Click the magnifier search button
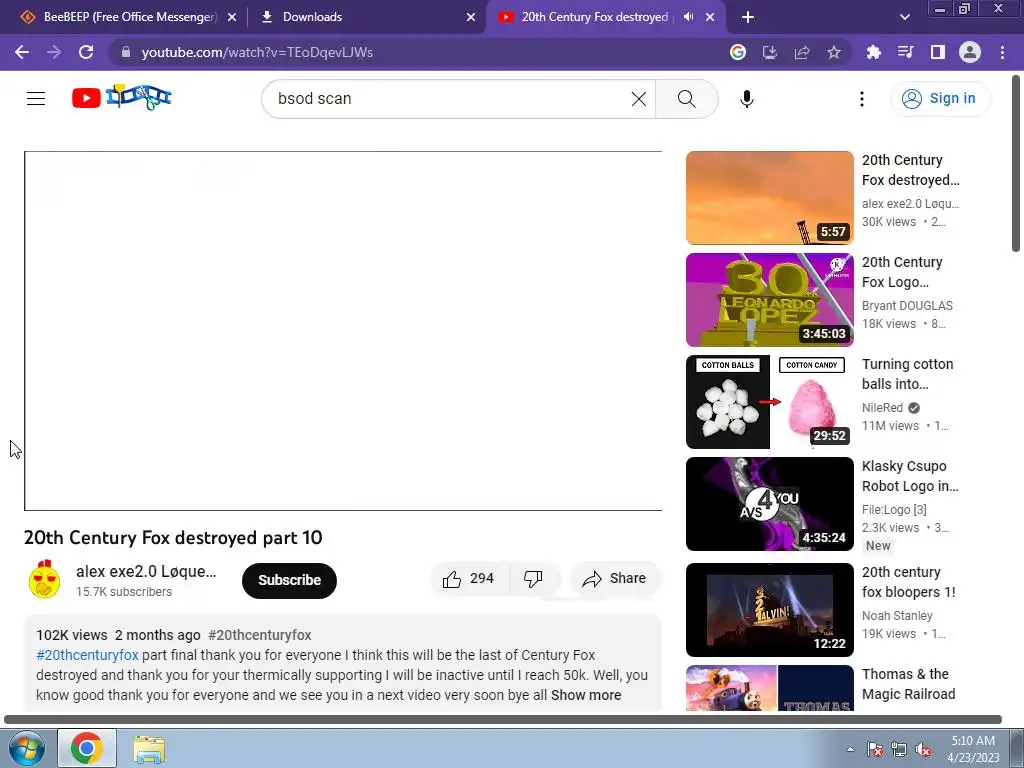Image resolution: width=1024 pixels, height=768 pixels. [x=686, y=99]
